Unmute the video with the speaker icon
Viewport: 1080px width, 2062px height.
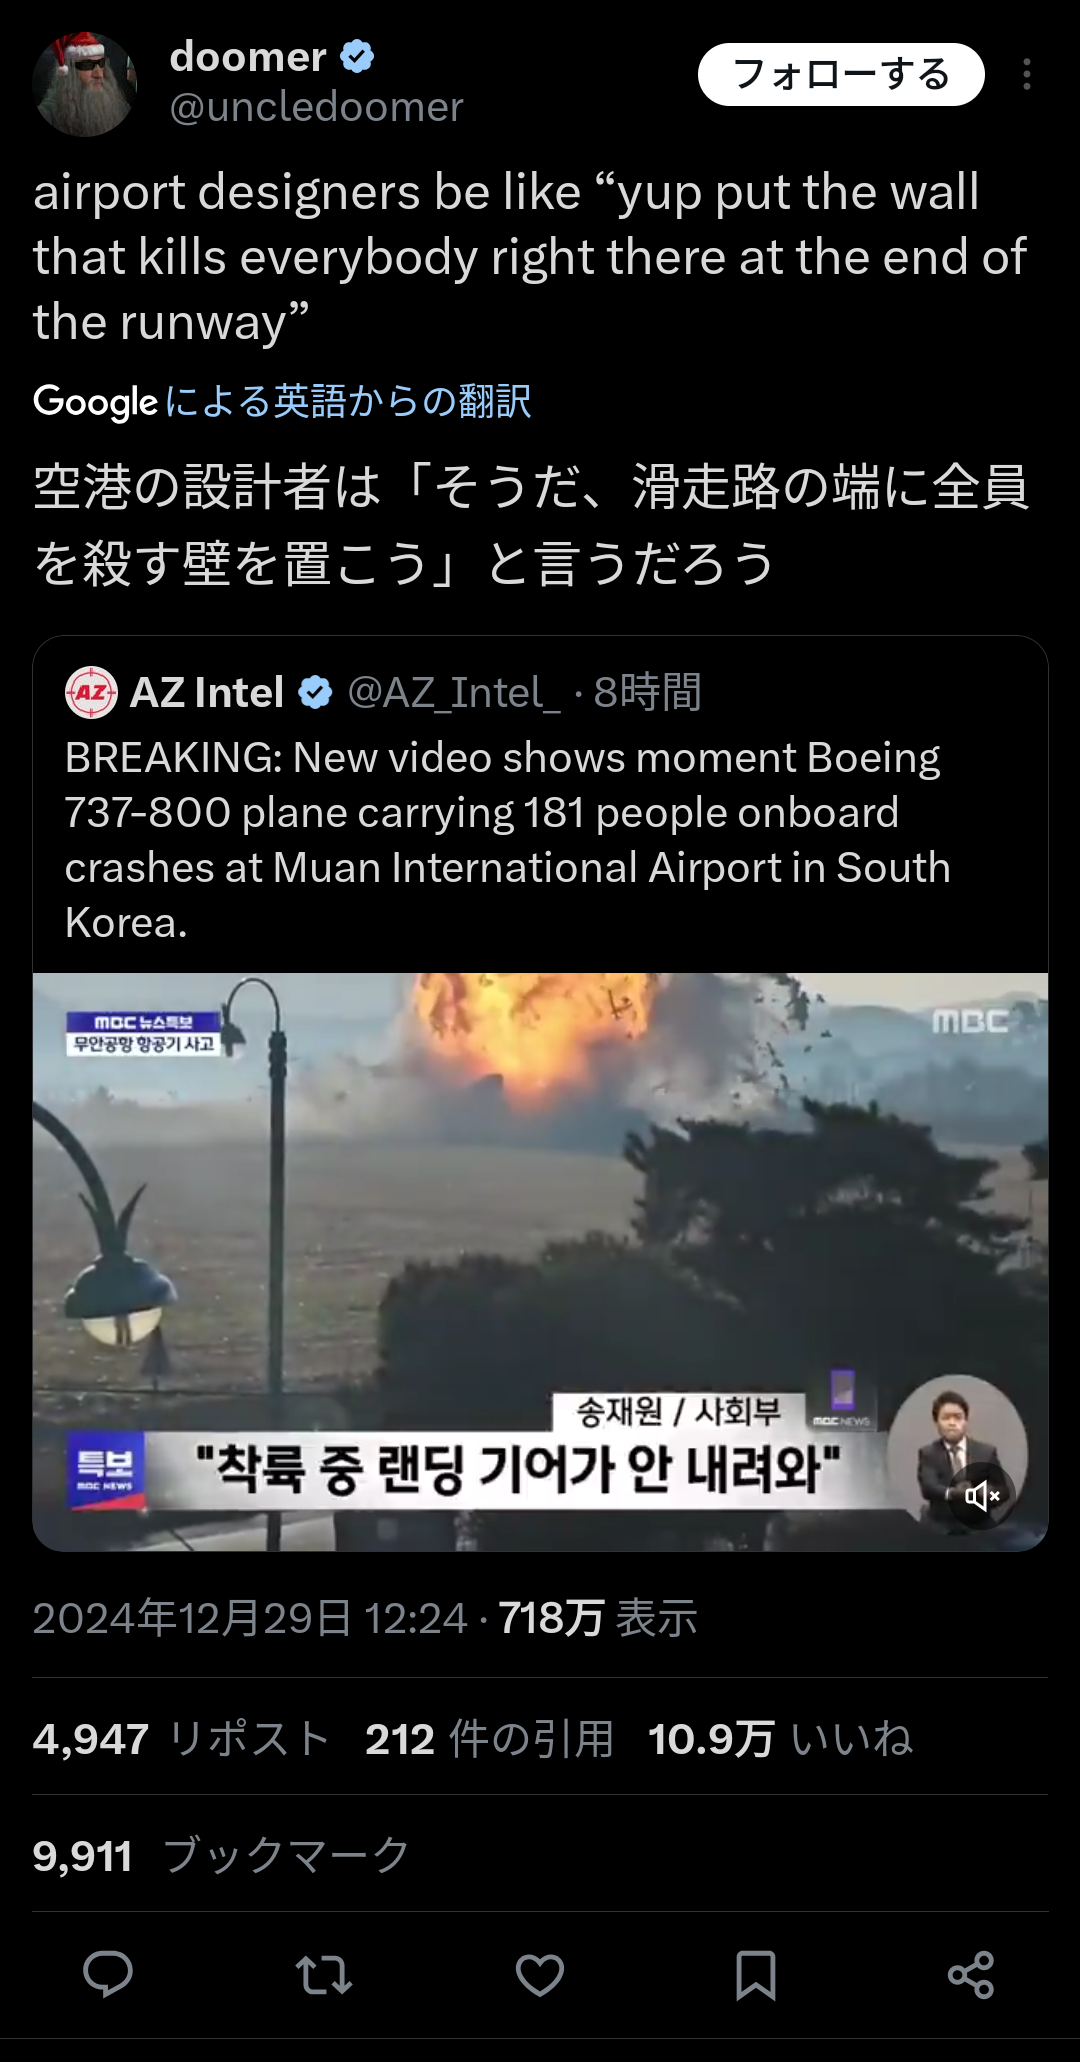tap(982, 1496)
